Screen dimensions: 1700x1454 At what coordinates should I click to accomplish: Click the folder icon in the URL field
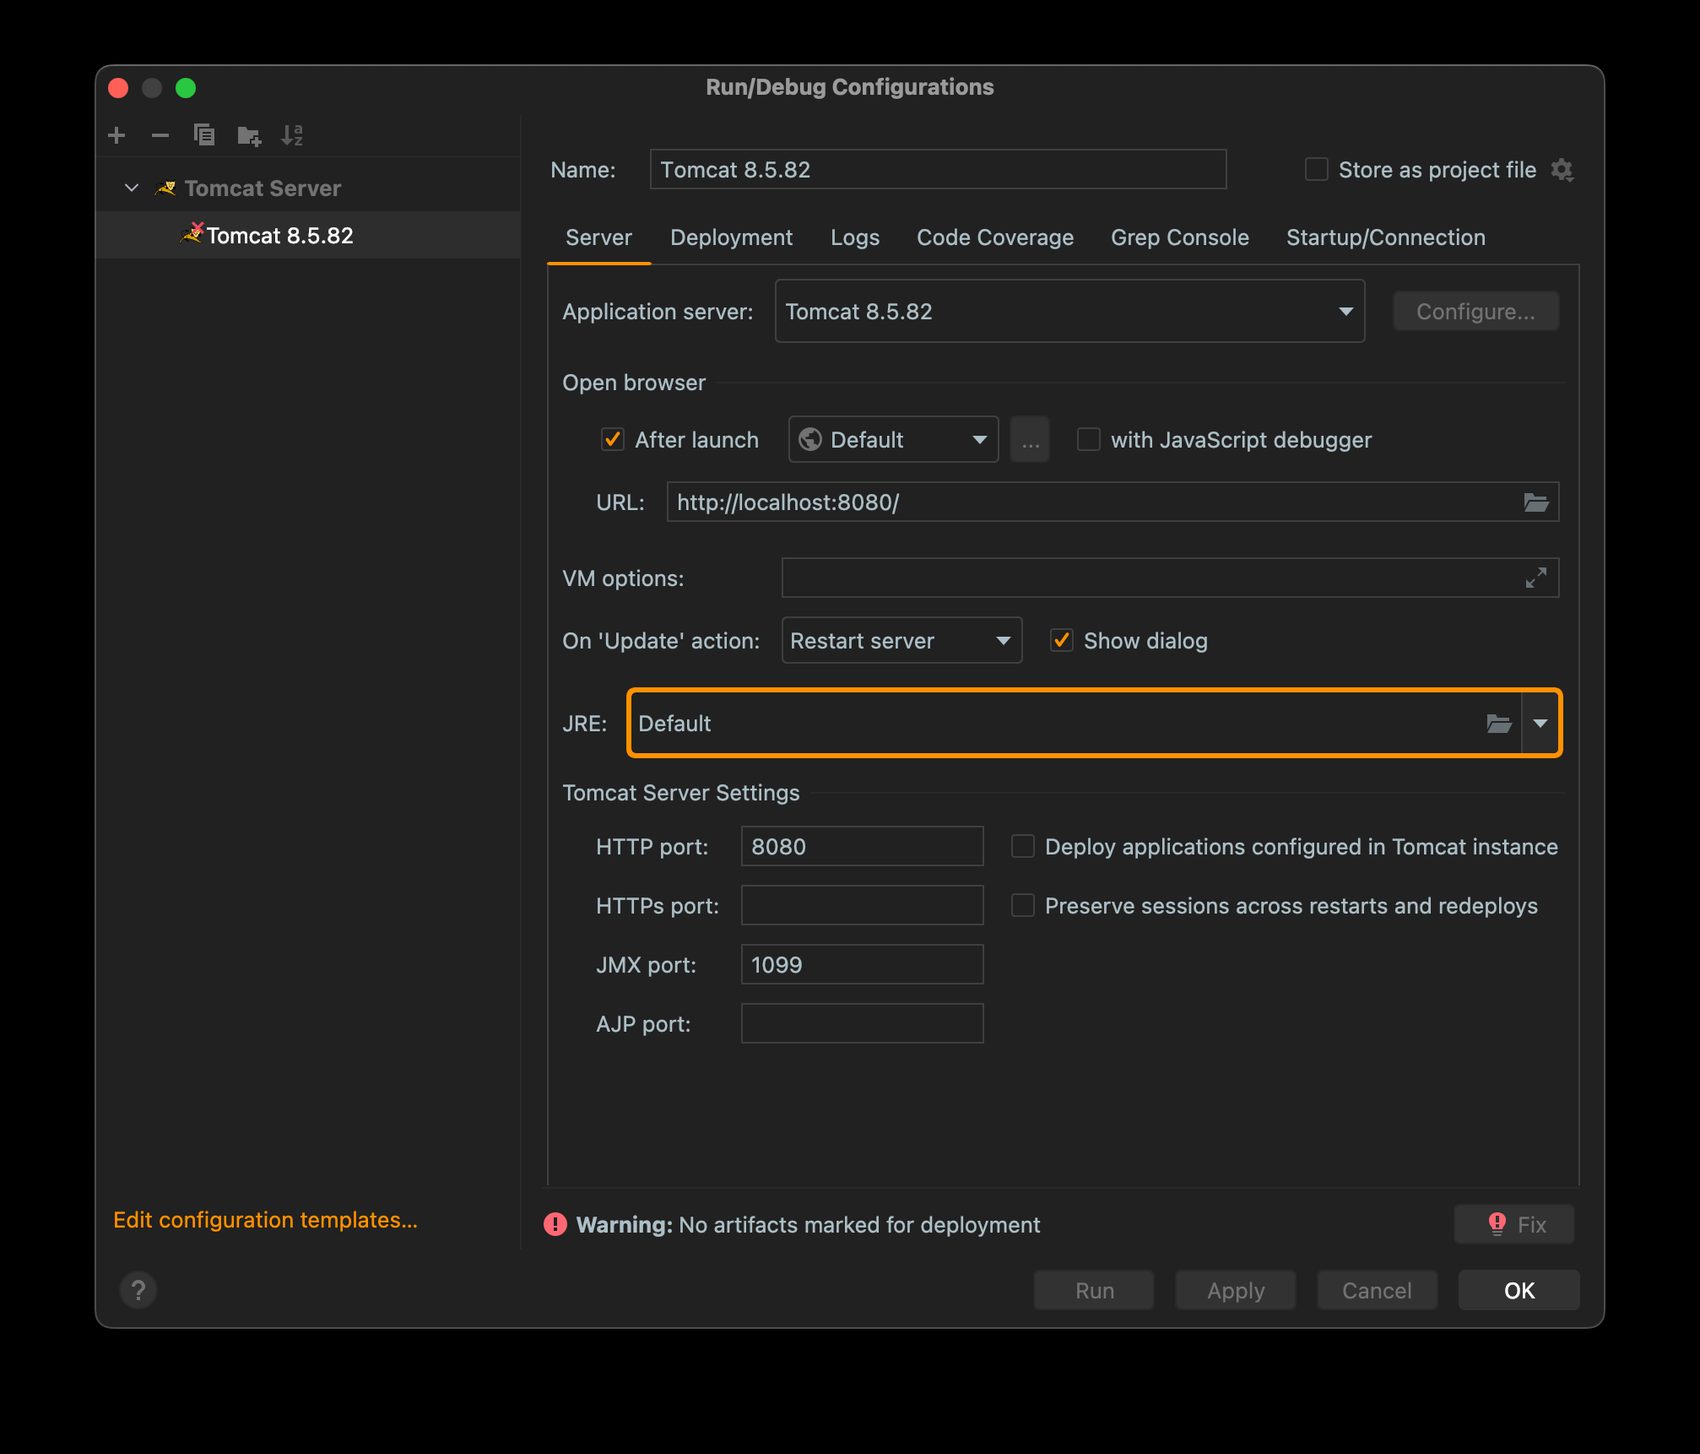tap(1535, 502)
